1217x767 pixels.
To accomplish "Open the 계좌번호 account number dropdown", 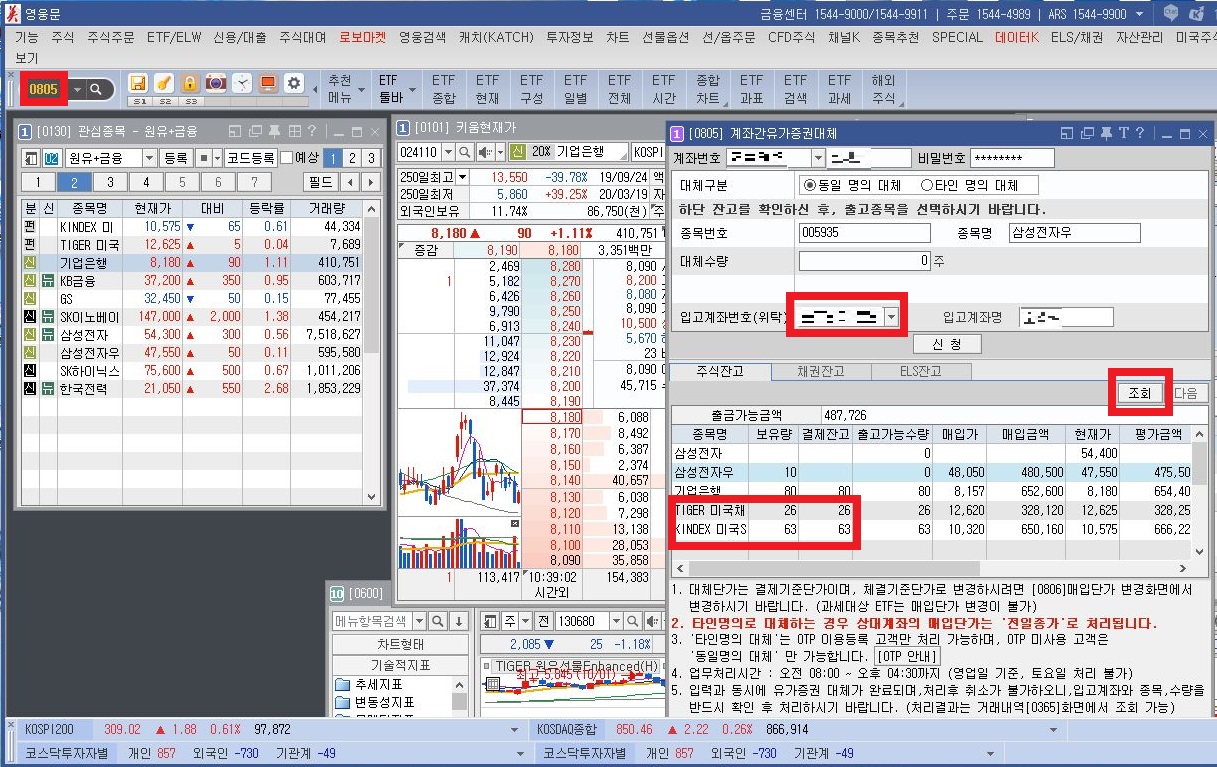I will pyautogui.click(x=818, y=158).
